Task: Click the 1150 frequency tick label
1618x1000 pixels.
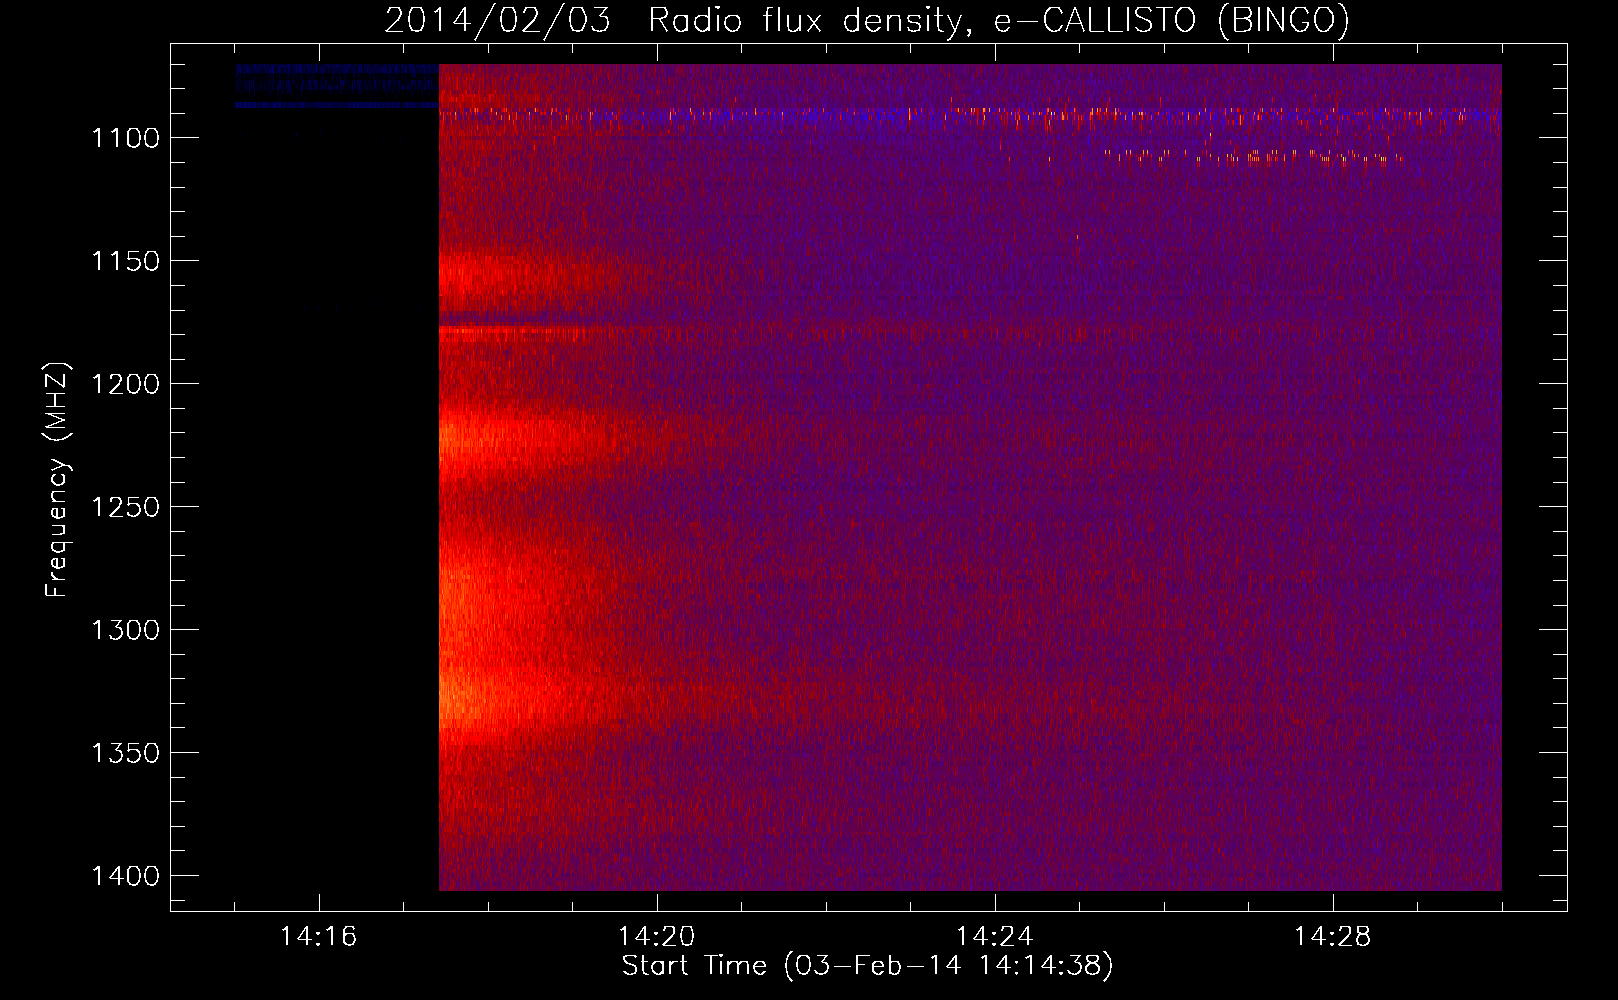Action: [126, 261]
